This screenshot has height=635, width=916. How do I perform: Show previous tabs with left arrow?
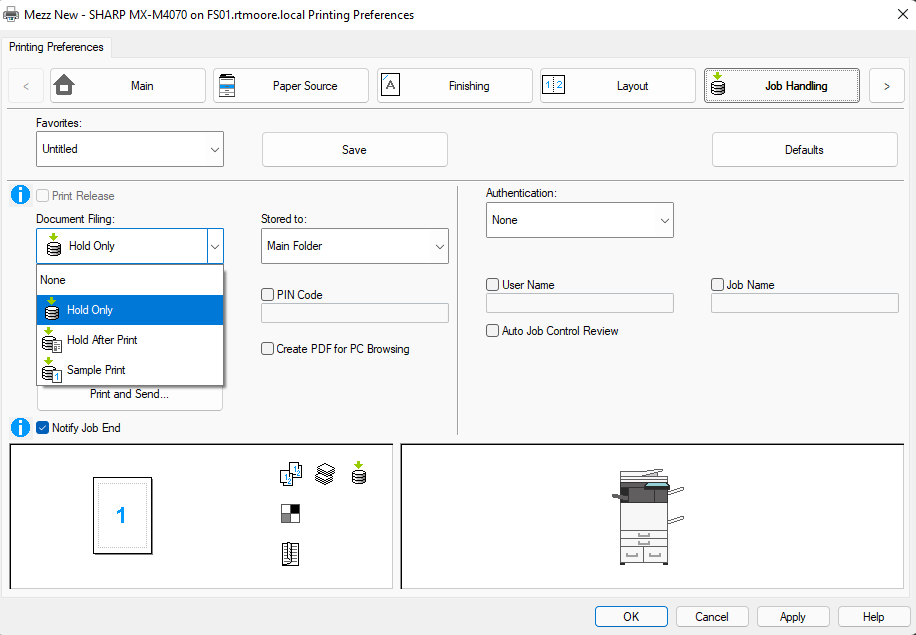click(x=26, y=86)
